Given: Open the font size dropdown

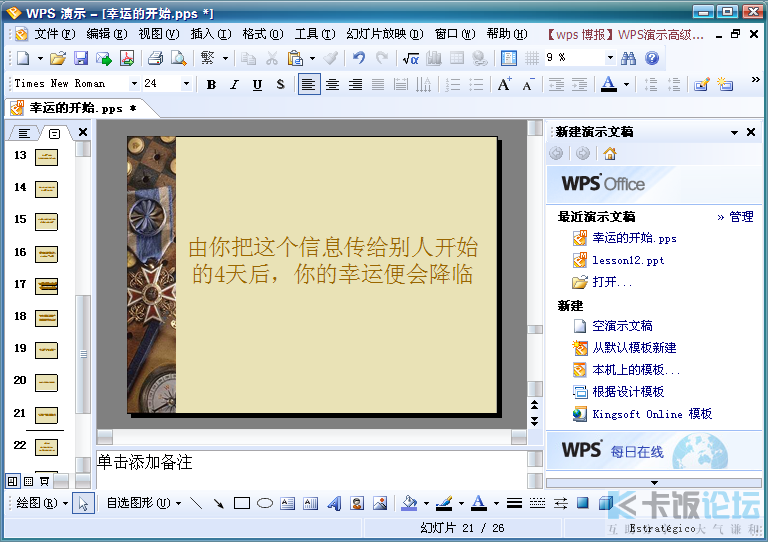Looking at the screenshot, I should [x=186, y=84].
